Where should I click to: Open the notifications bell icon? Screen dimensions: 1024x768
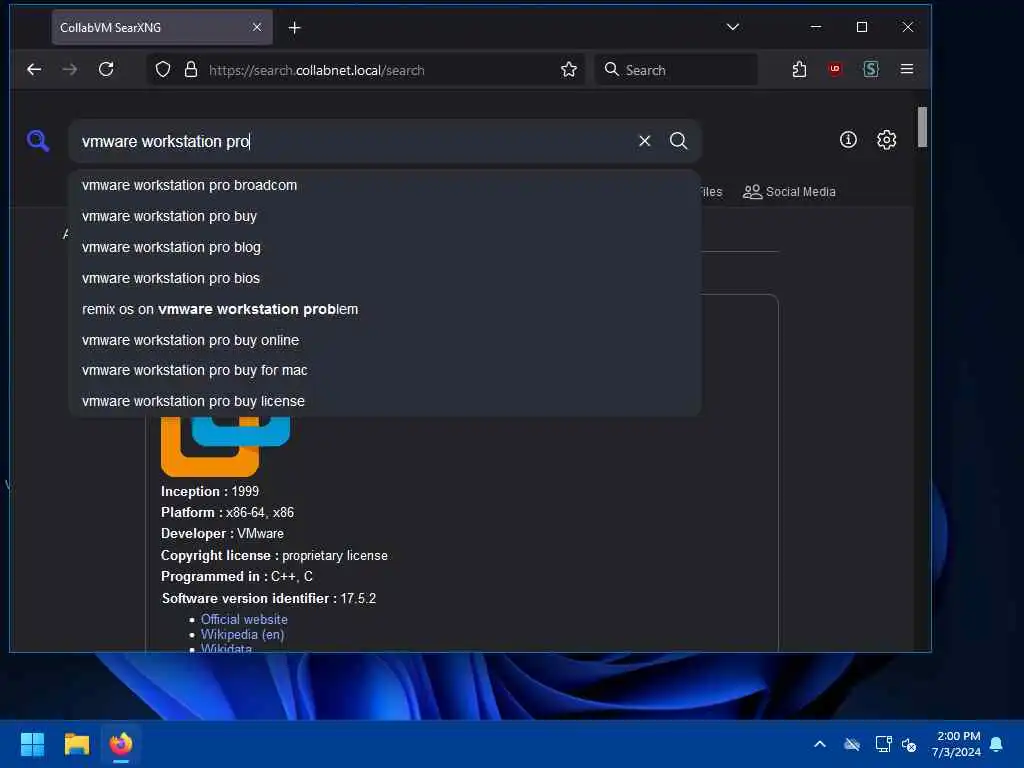point(996,744)
